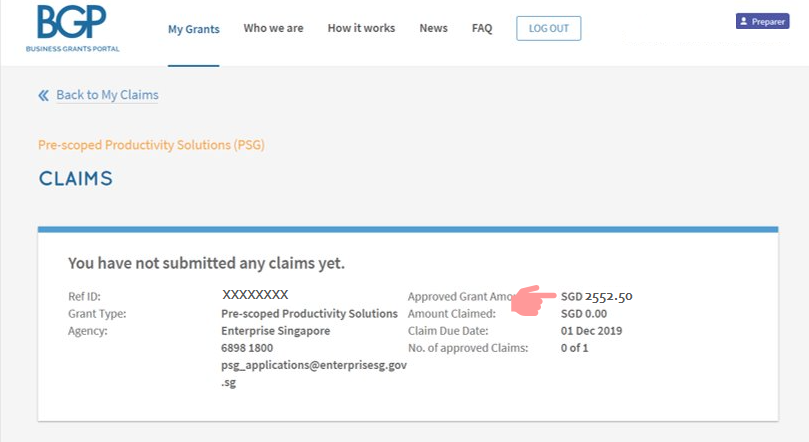Click Pre-scoped Productivity Solutions (PSG) link
Image resolution: width=809 pixels, height=442 pixels.
point(151,145)
